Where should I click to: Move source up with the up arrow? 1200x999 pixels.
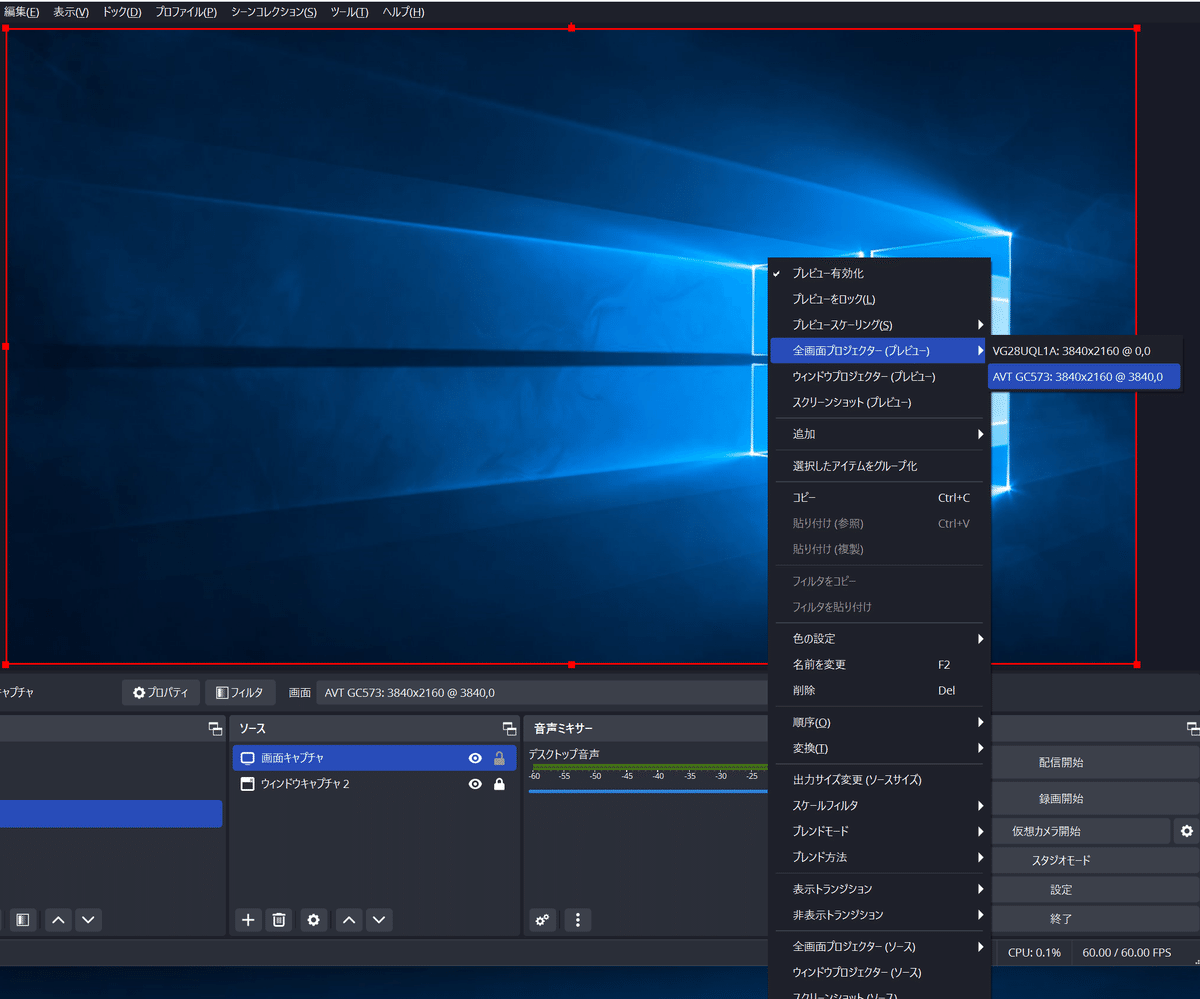point(348,920)
